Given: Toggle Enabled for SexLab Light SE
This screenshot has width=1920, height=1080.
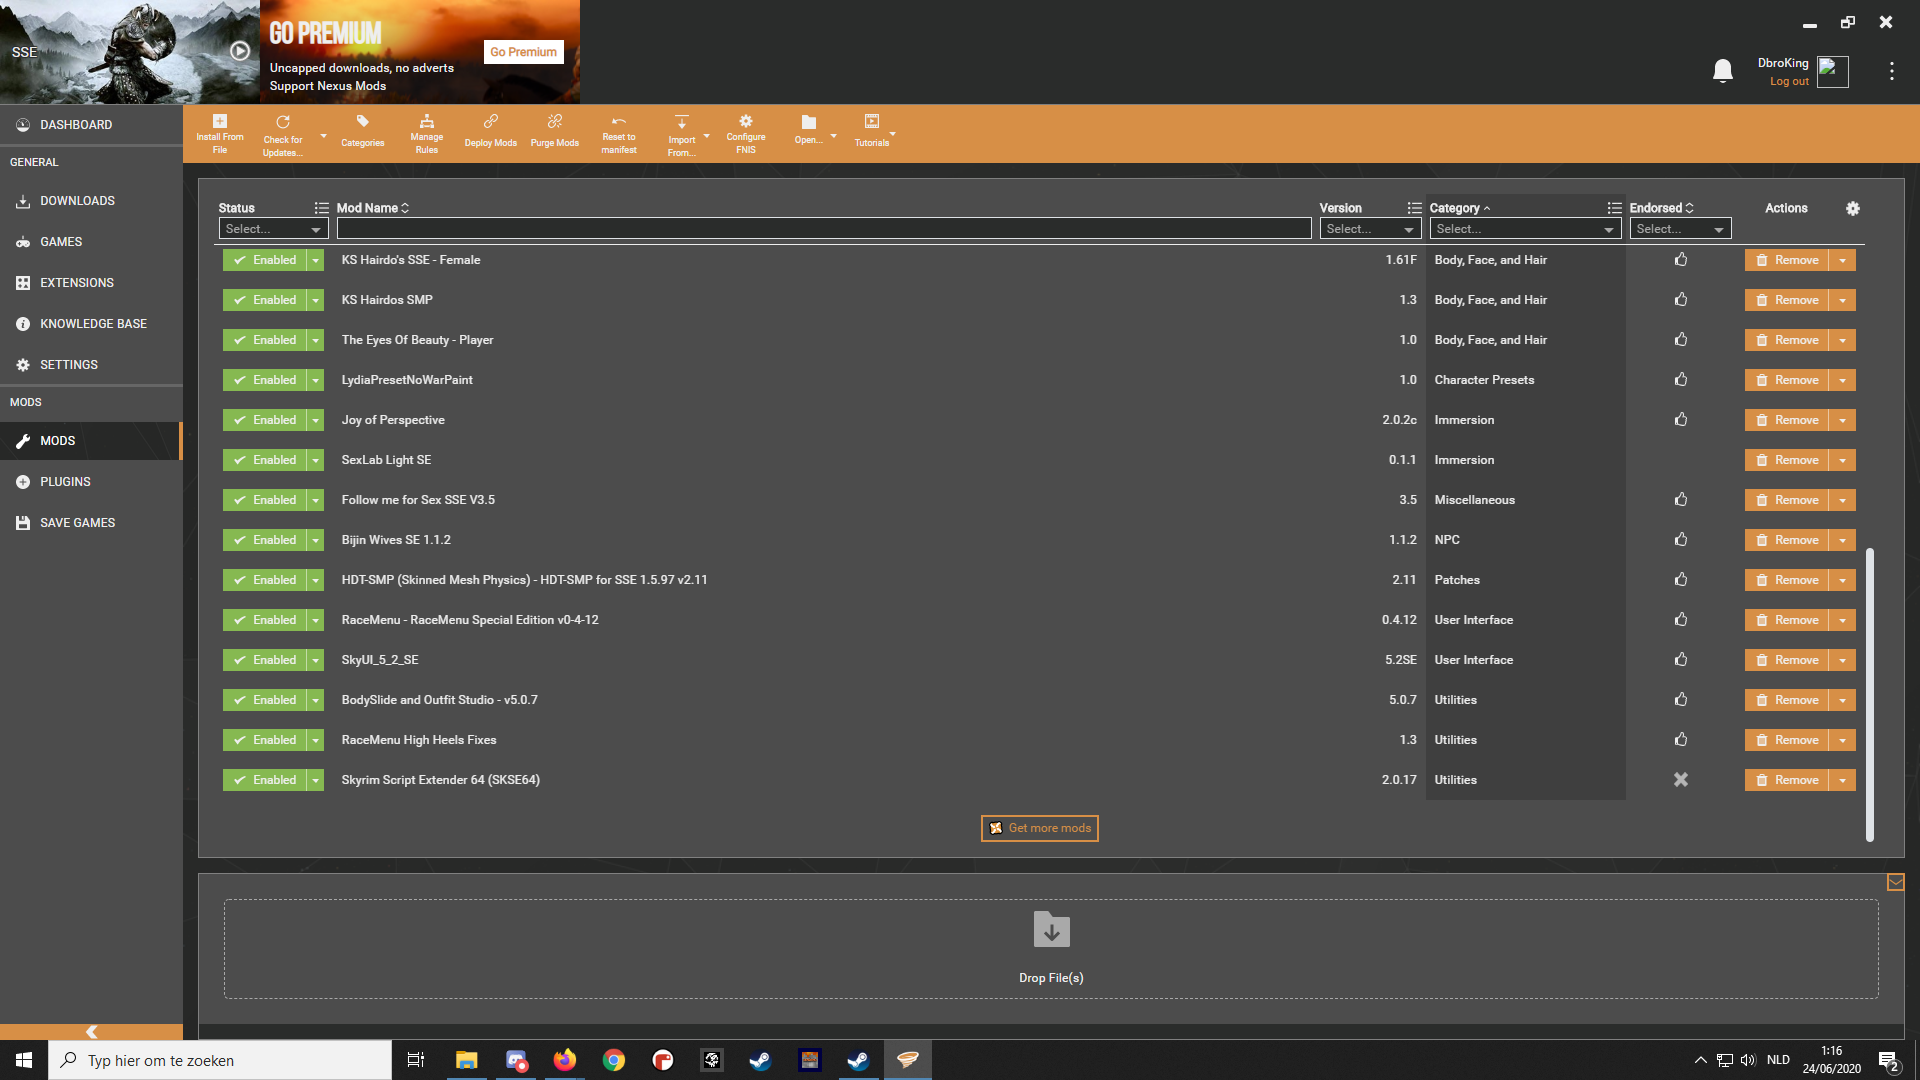Looking at the screenshot, I should tap(265, 460).
